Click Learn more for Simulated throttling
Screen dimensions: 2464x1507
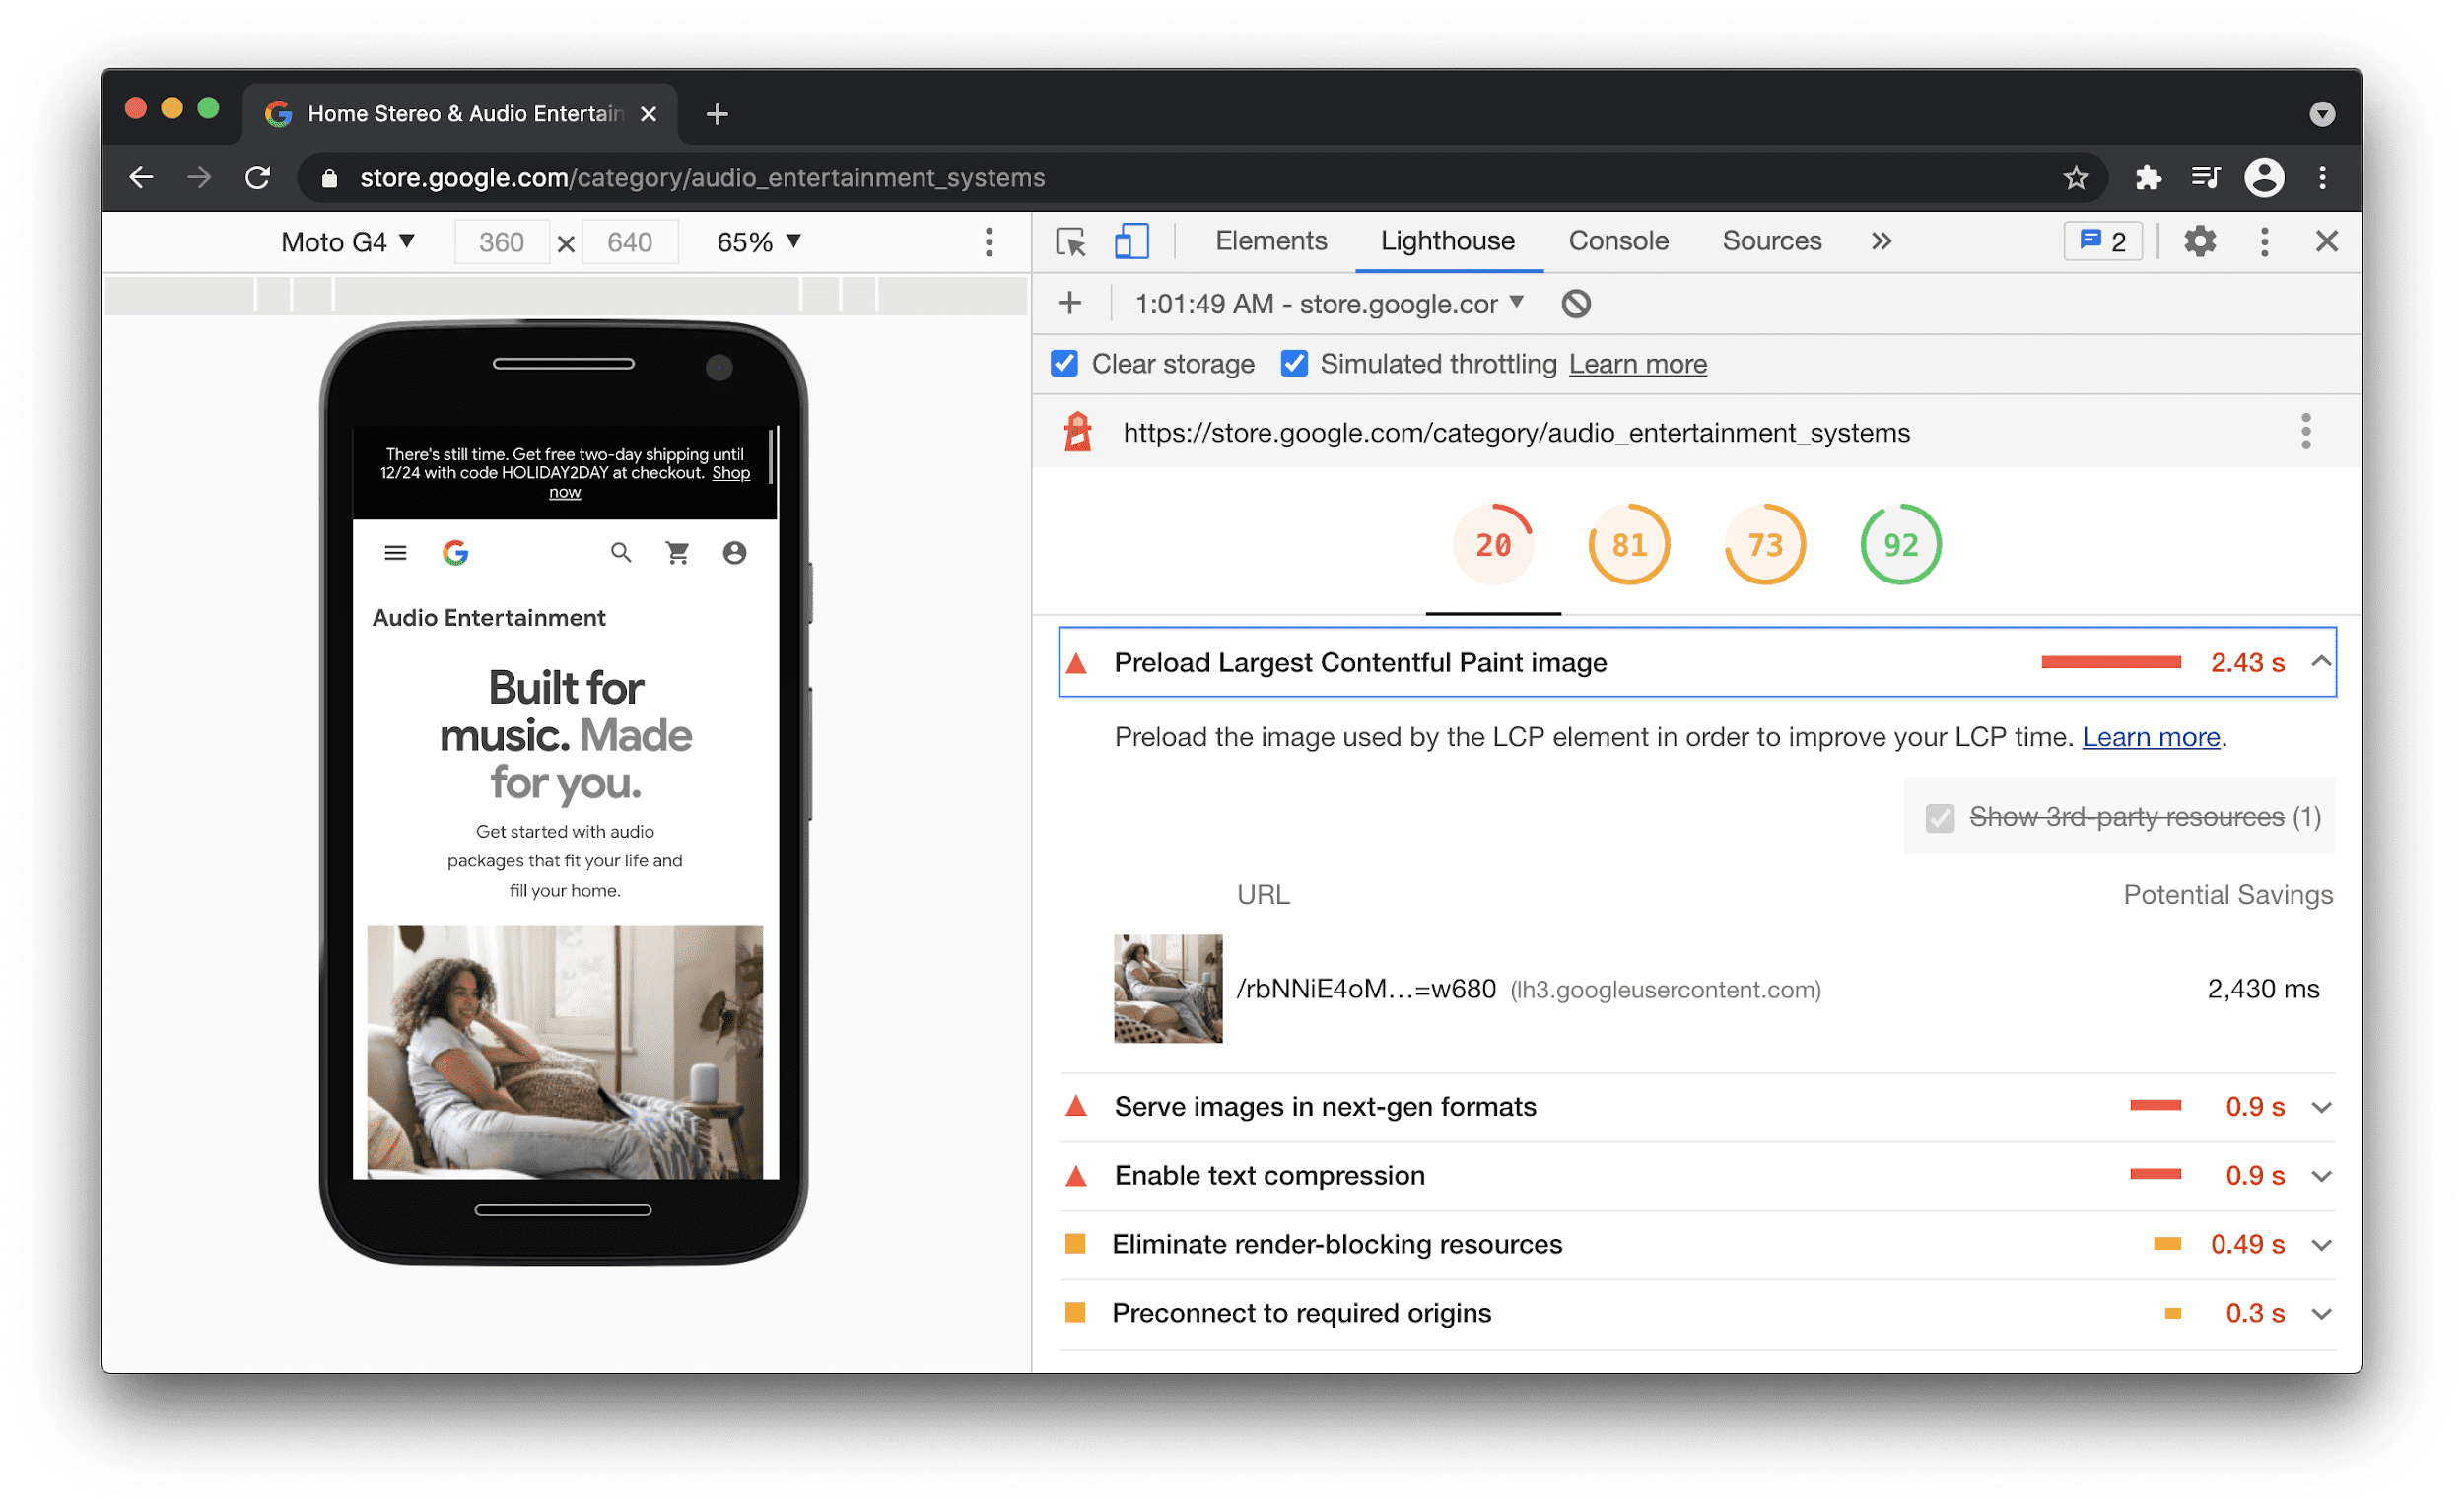click(1637, 367)
